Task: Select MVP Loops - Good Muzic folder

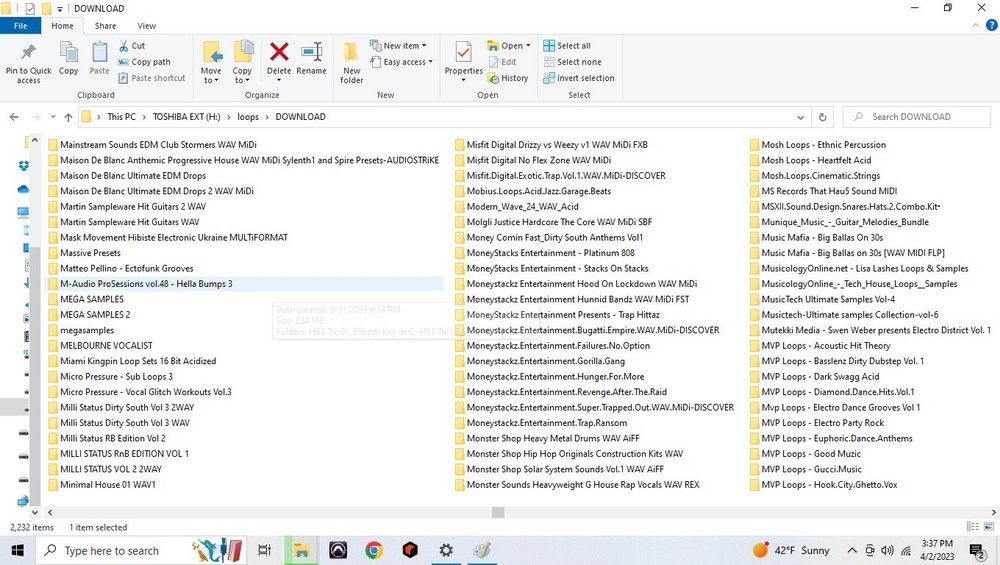Action: (811, 453)
